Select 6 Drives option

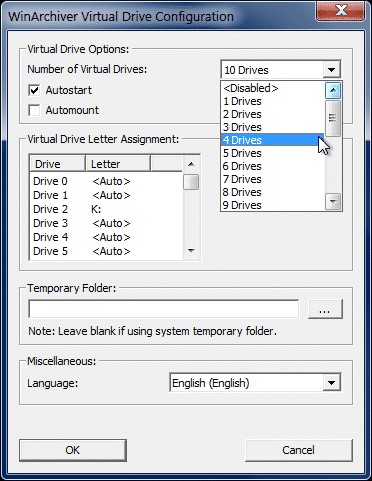click(x=273, y=166)
